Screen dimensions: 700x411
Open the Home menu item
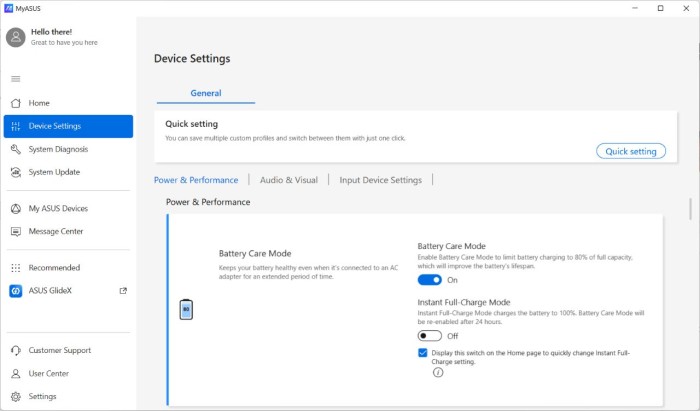click(68, 103)
